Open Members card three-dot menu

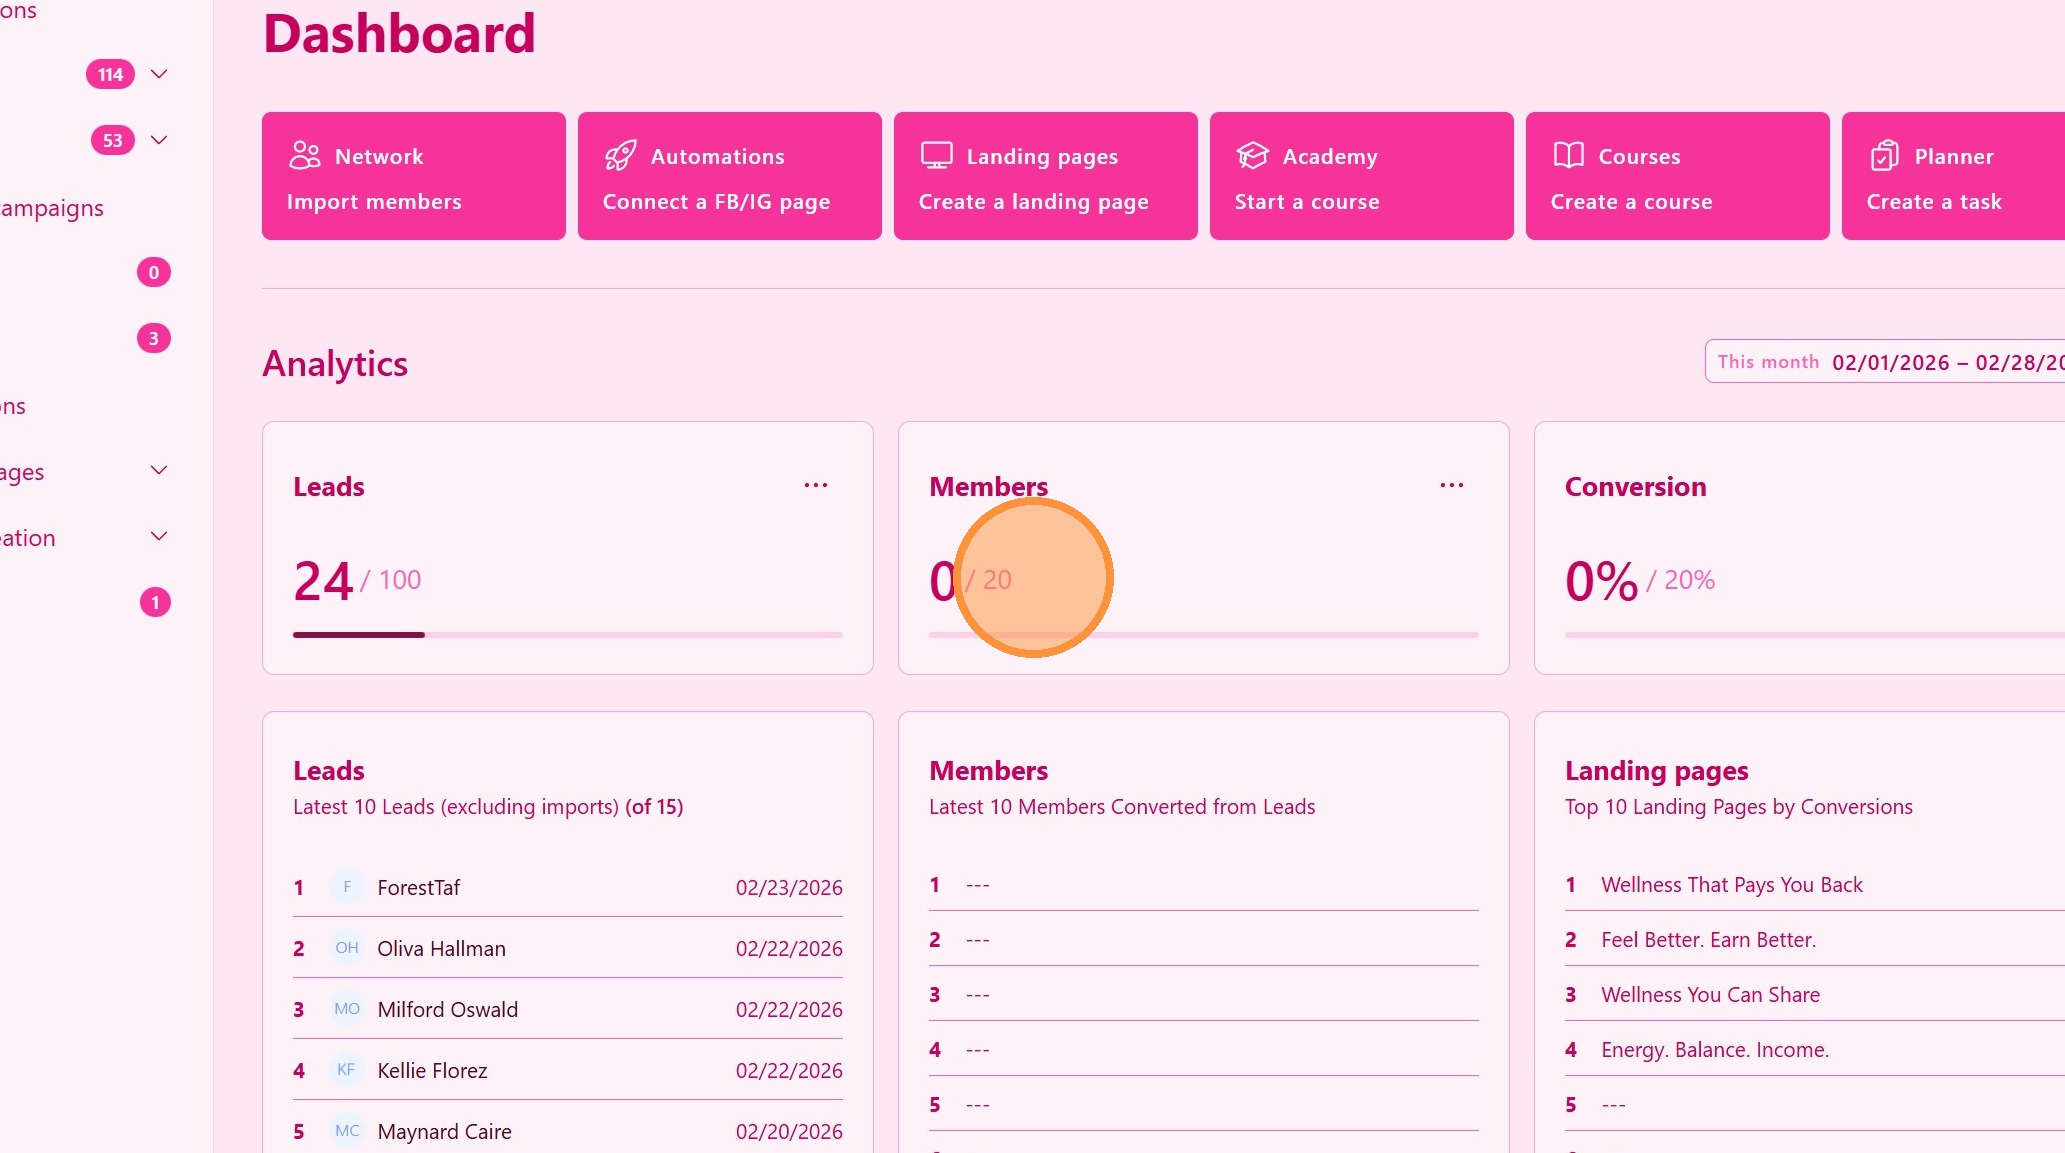pos(1451,485)
